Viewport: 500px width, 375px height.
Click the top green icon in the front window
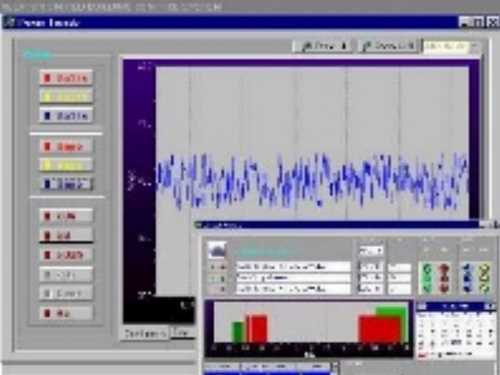[428, 268]
